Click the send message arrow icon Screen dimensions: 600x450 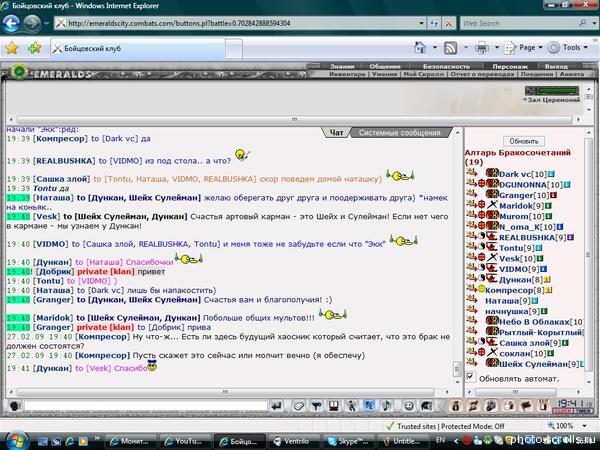tap(277, 405)
